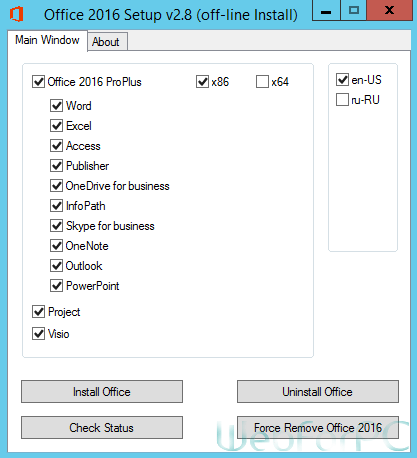
Task: Disable Skype for business checkbox
Action: coord(57,226)
